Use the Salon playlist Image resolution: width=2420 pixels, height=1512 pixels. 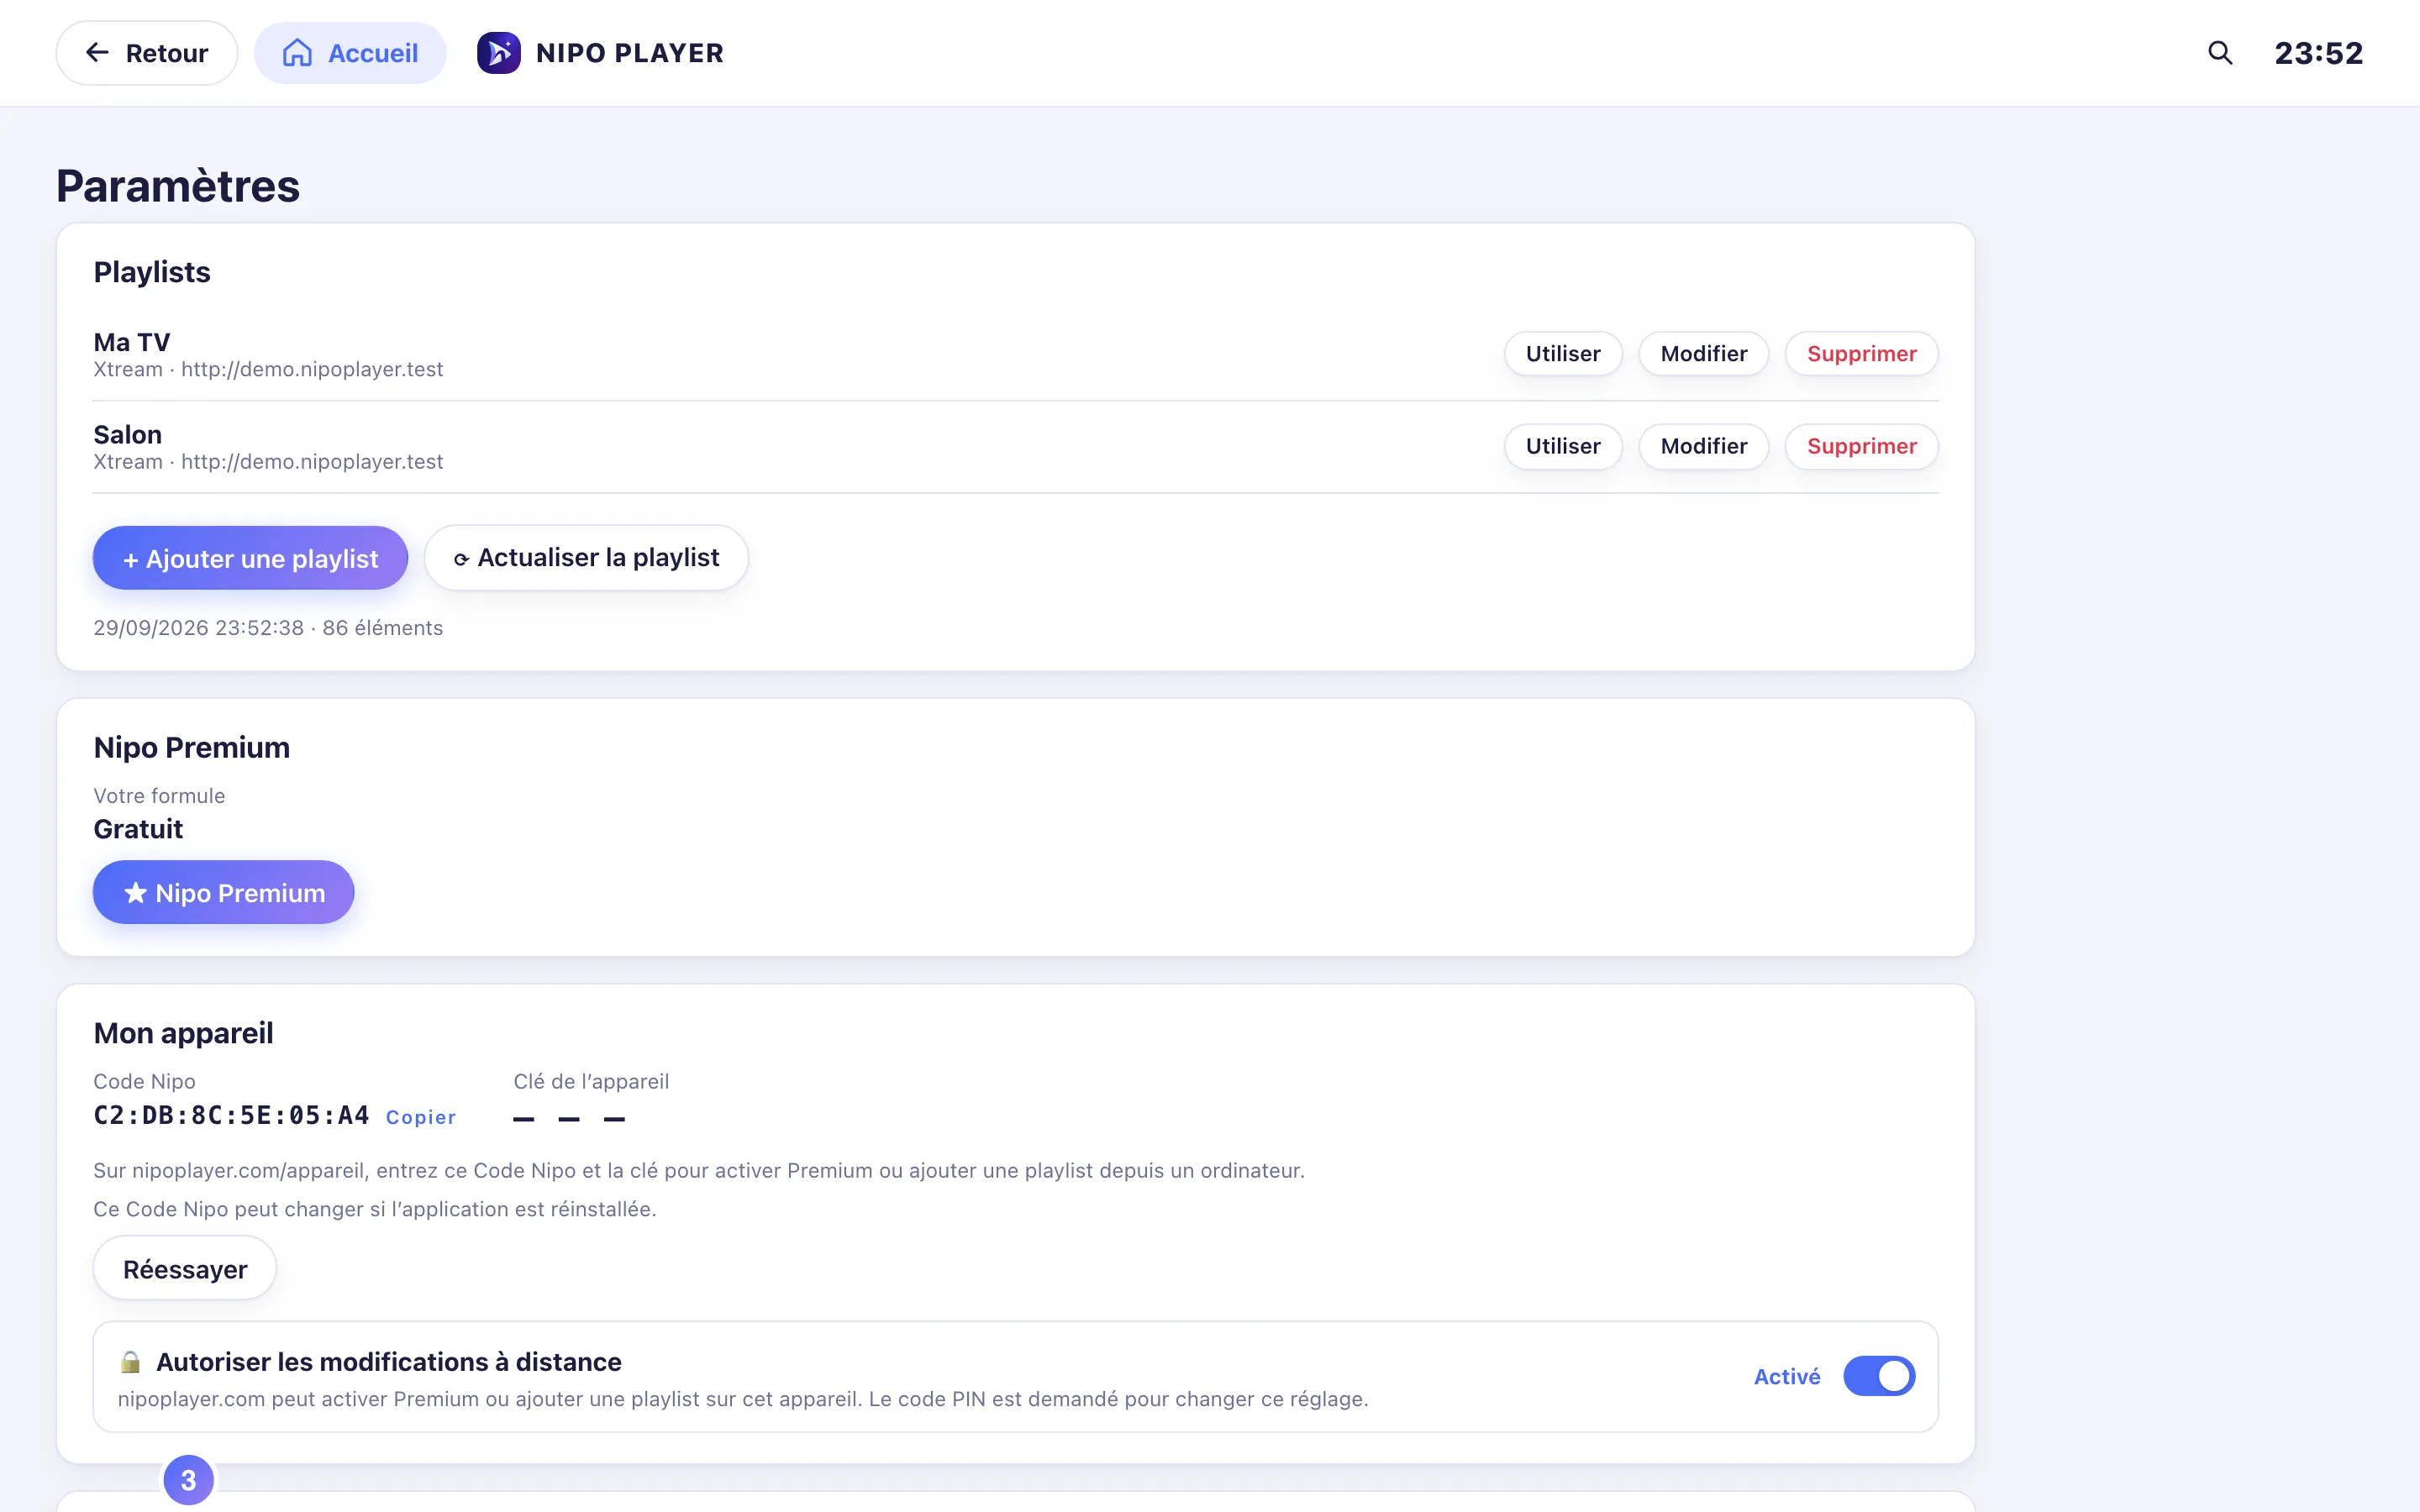1563,446
